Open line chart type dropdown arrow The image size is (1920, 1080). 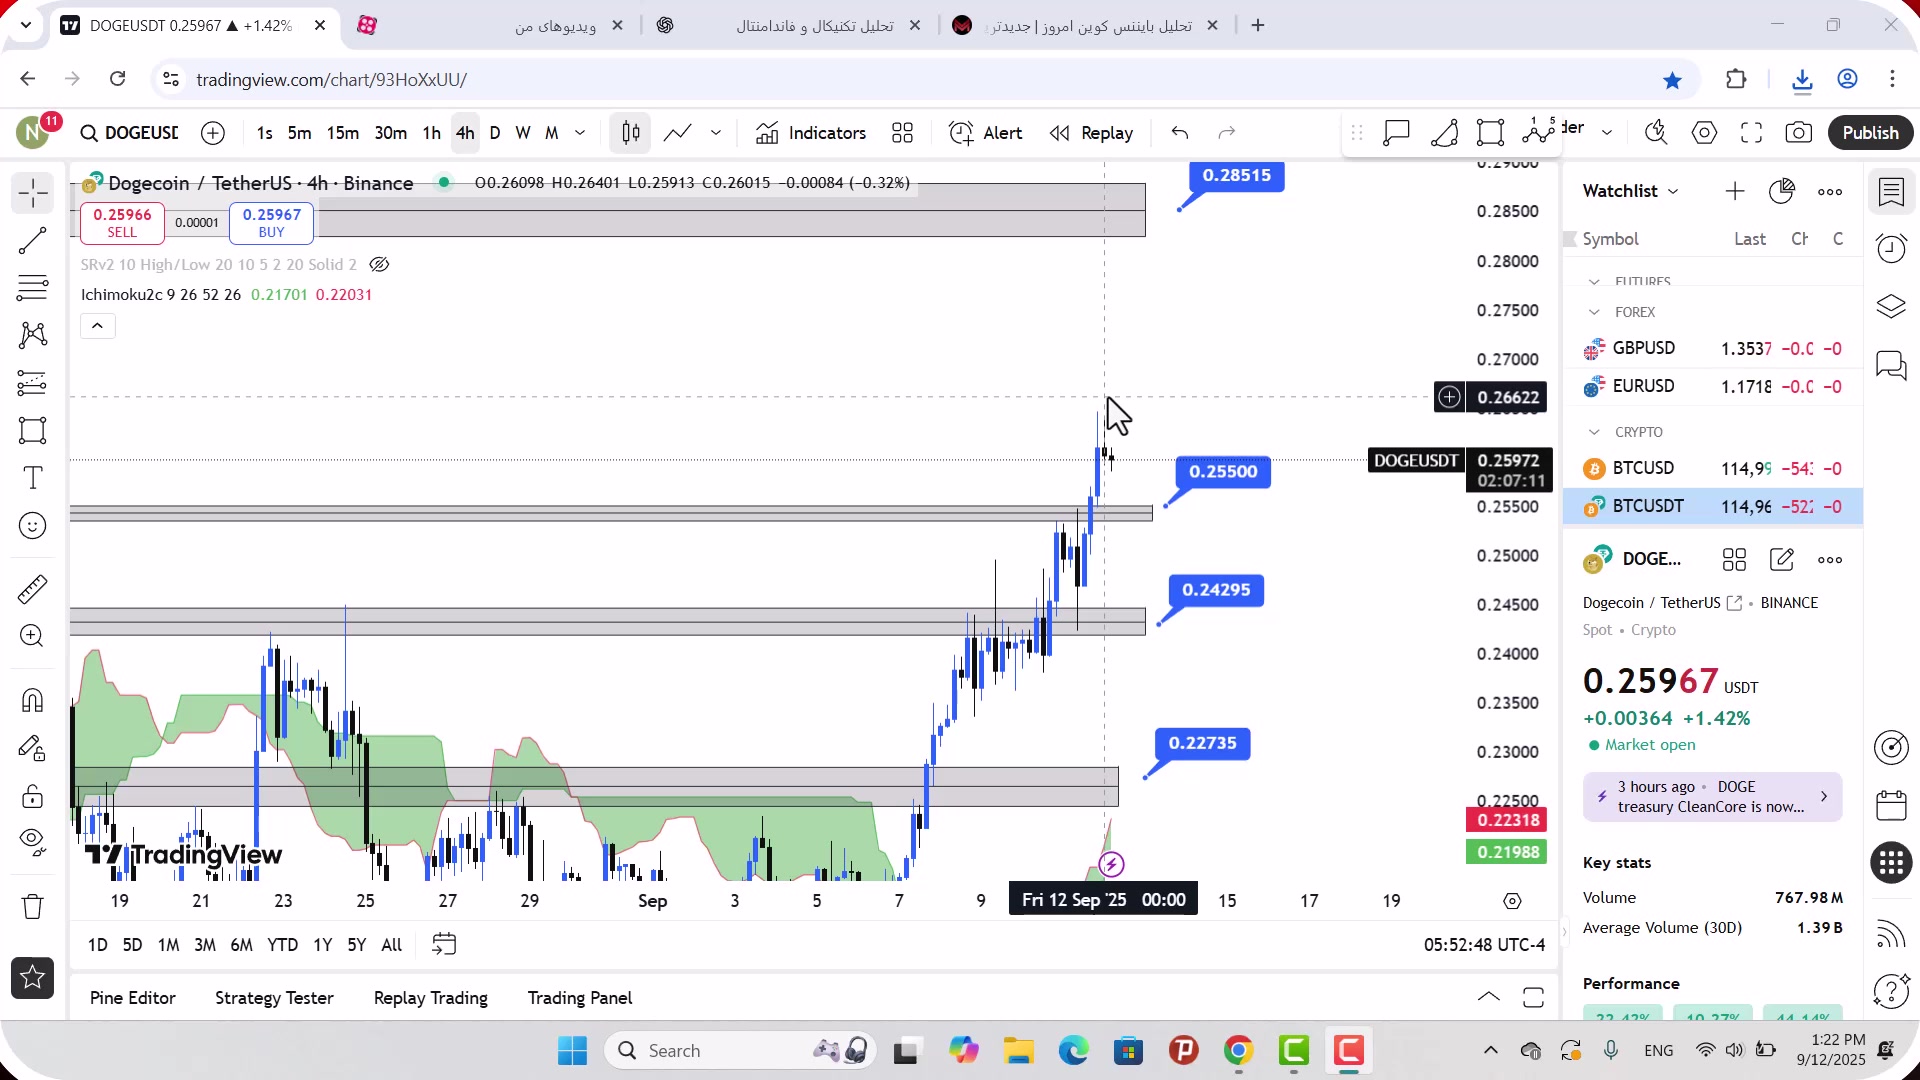(x=716, y=133)
